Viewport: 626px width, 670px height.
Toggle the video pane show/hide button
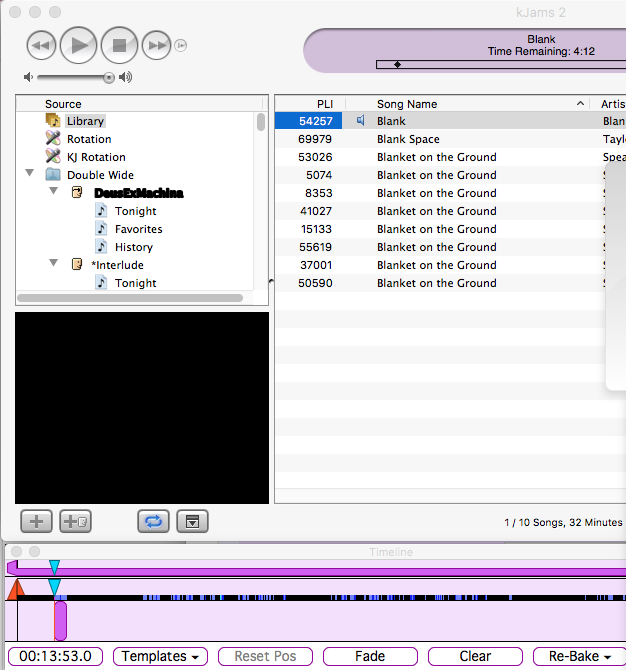[192, 521]
